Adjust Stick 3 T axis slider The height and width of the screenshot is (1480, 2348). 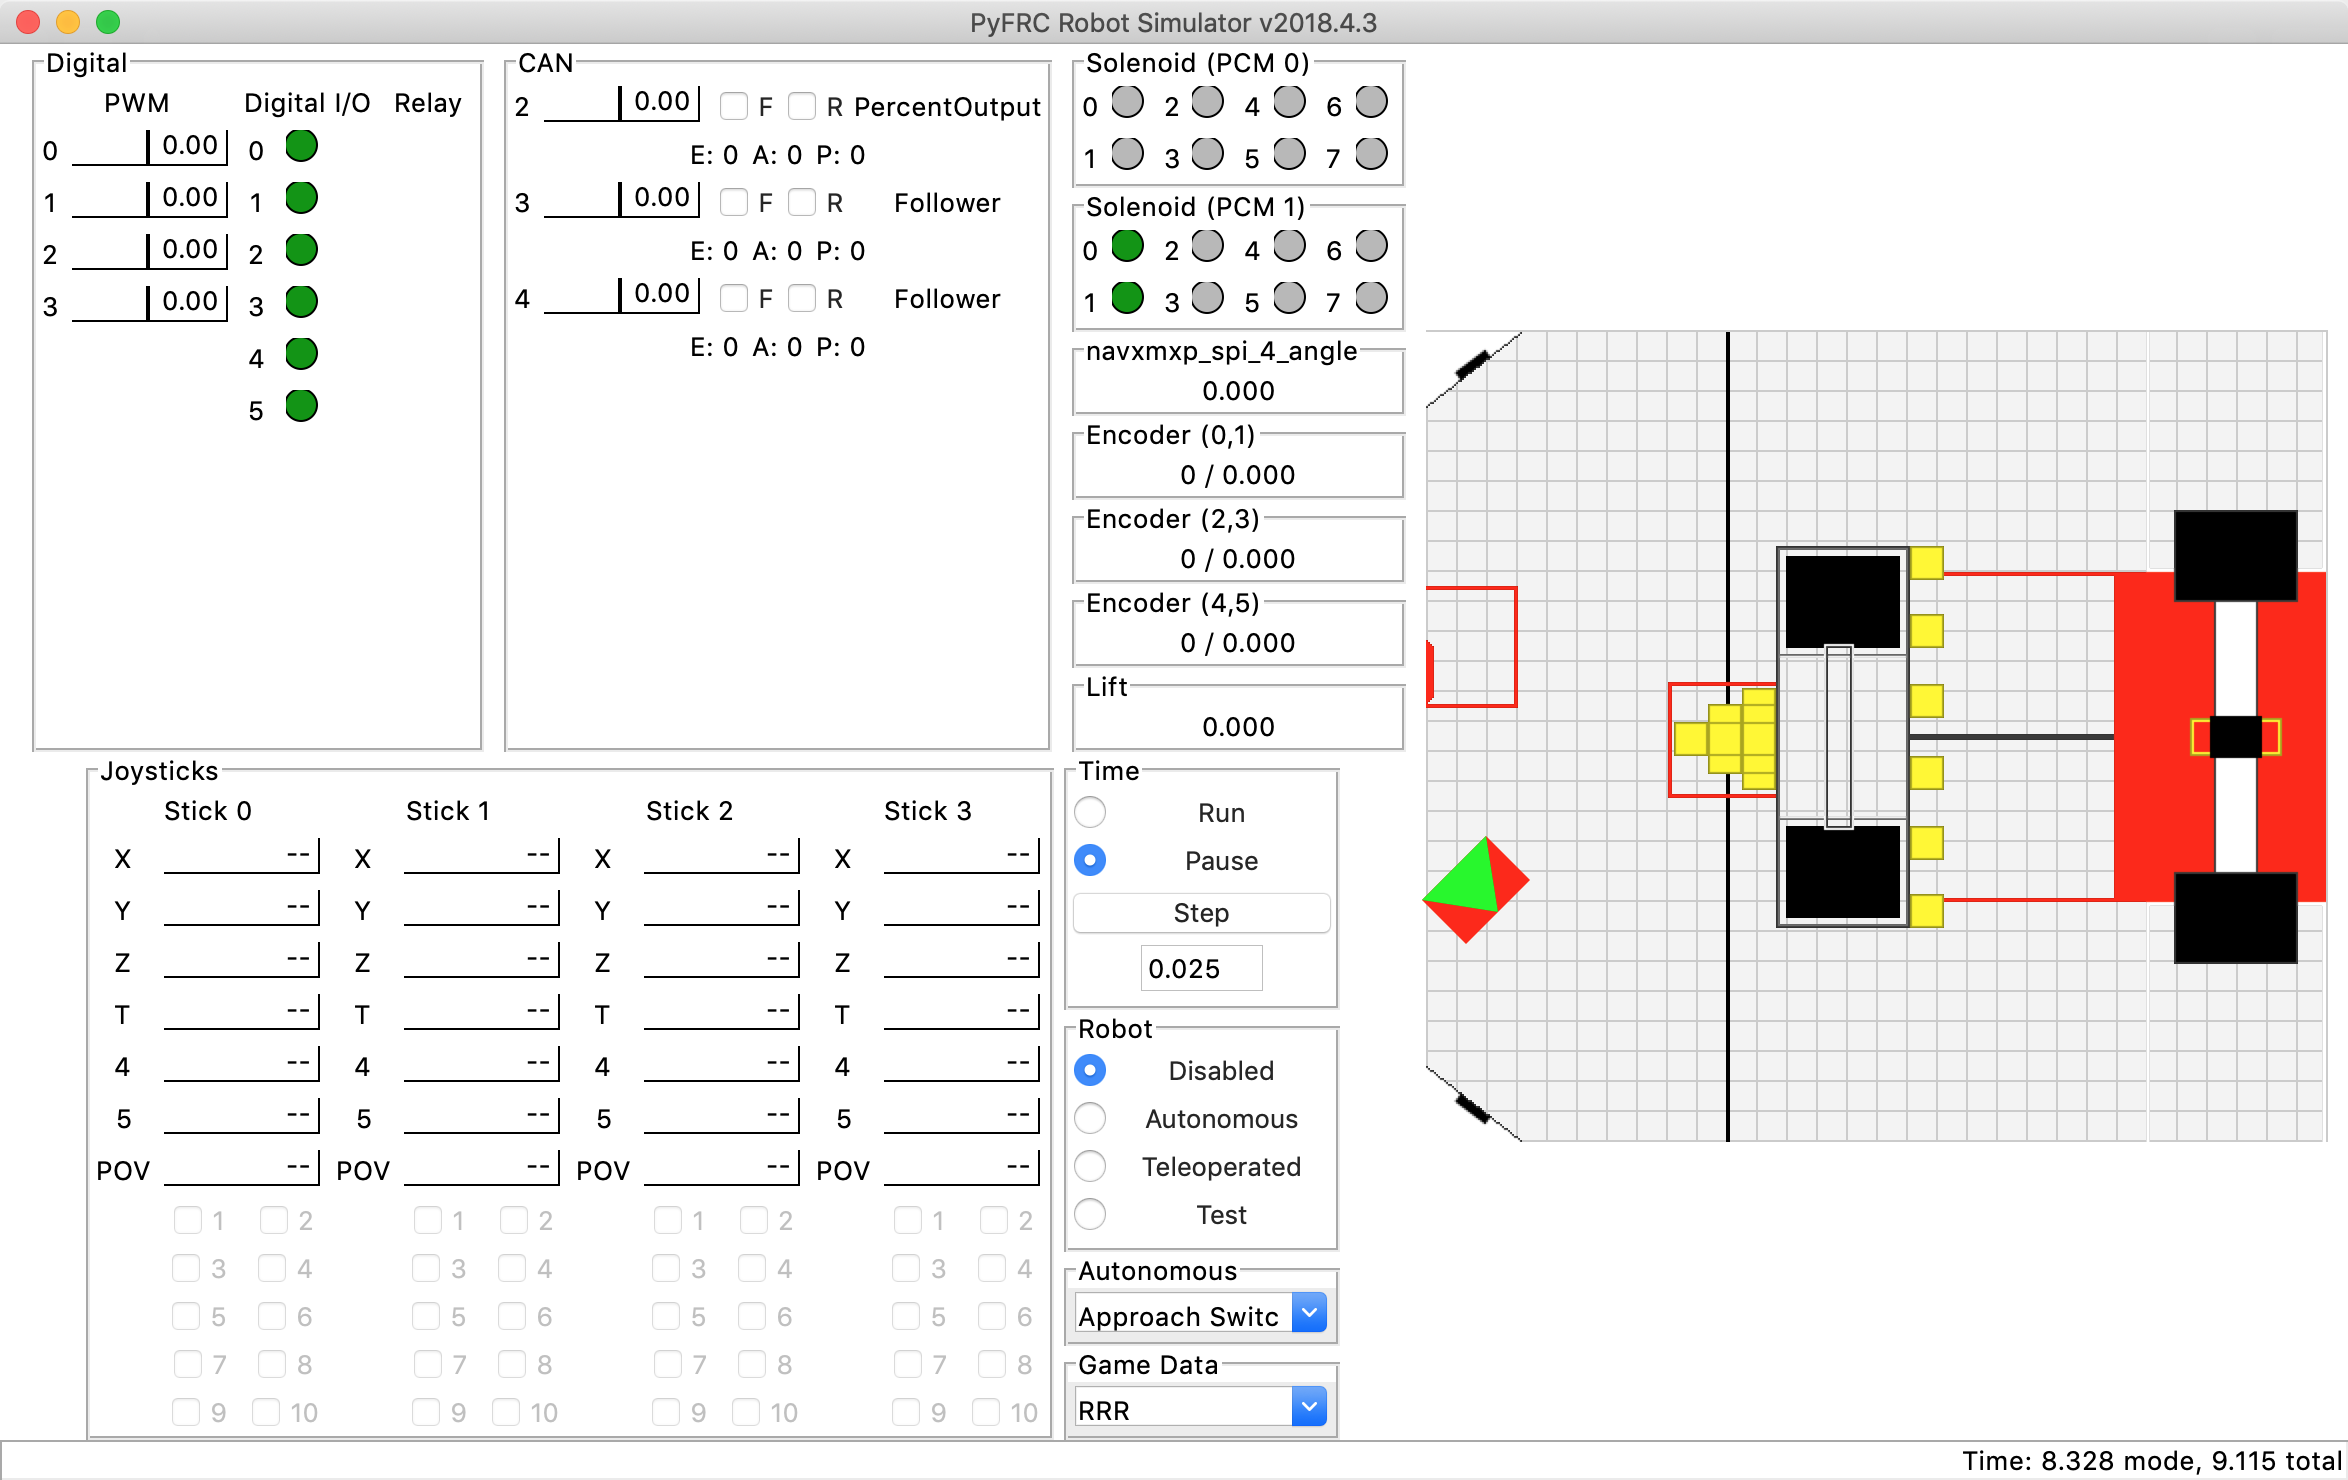[x=961, y=1013]
